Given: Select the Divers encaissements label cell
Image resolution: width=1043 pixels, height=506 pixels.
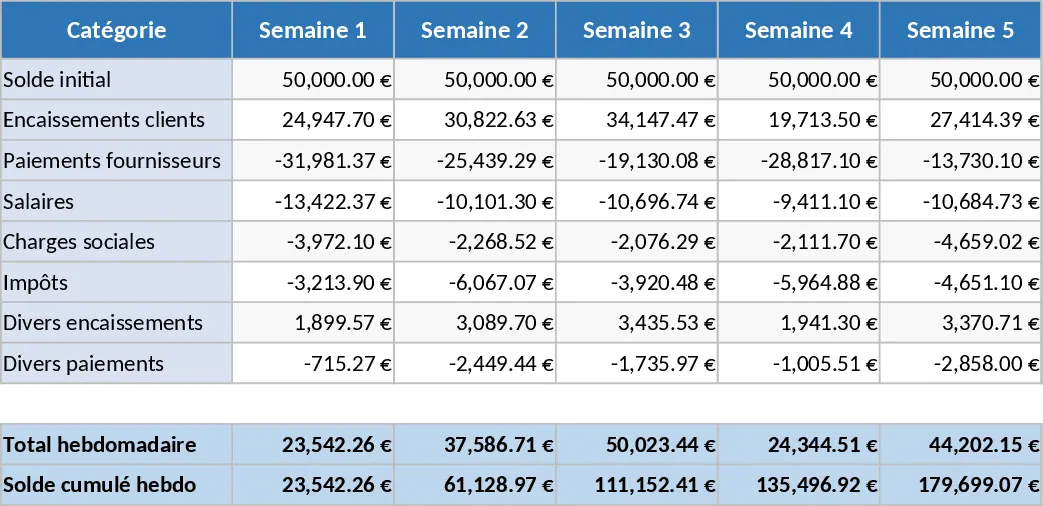Looking at the screenshot, I should pyautogui.click(x=116, y=322).
